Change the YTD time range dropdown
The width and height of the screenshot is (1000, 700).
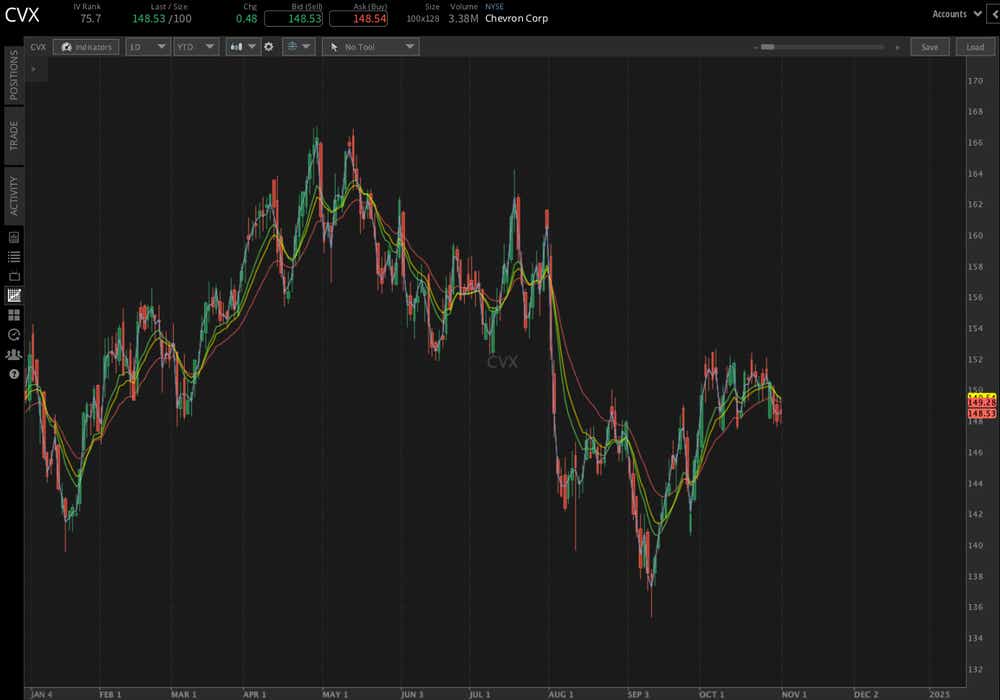coord(196,47)
